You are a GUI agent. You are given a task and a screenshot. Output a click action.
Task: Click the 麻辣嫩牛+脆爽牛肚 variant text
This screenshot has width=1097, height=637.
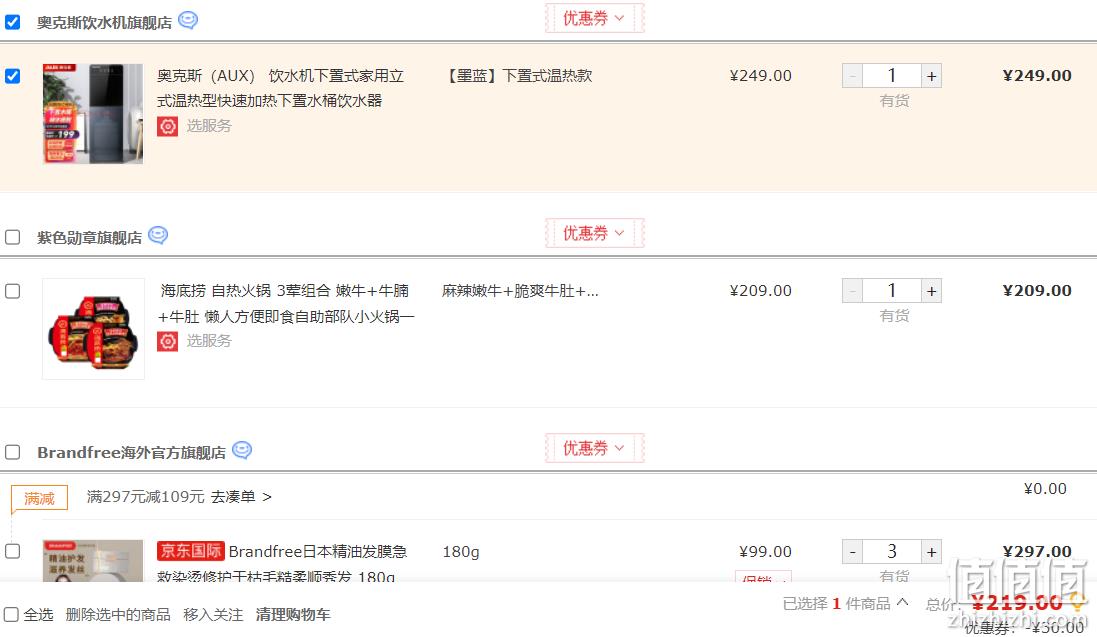(x=520, y=290)
